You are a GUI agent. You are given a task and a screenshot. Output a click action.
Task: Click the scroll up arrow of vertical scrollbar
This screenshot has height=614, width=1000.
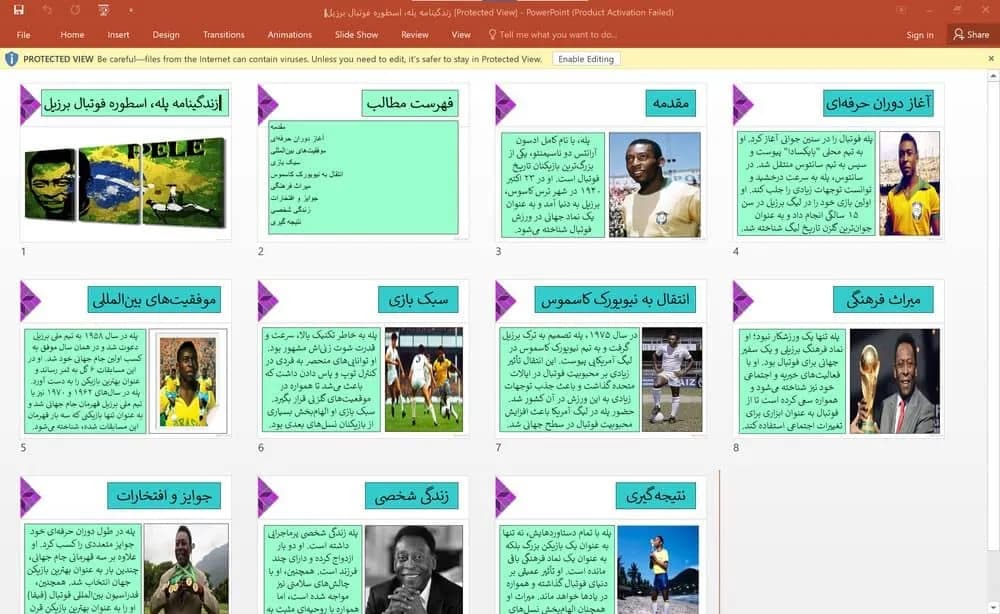point(993,77)
